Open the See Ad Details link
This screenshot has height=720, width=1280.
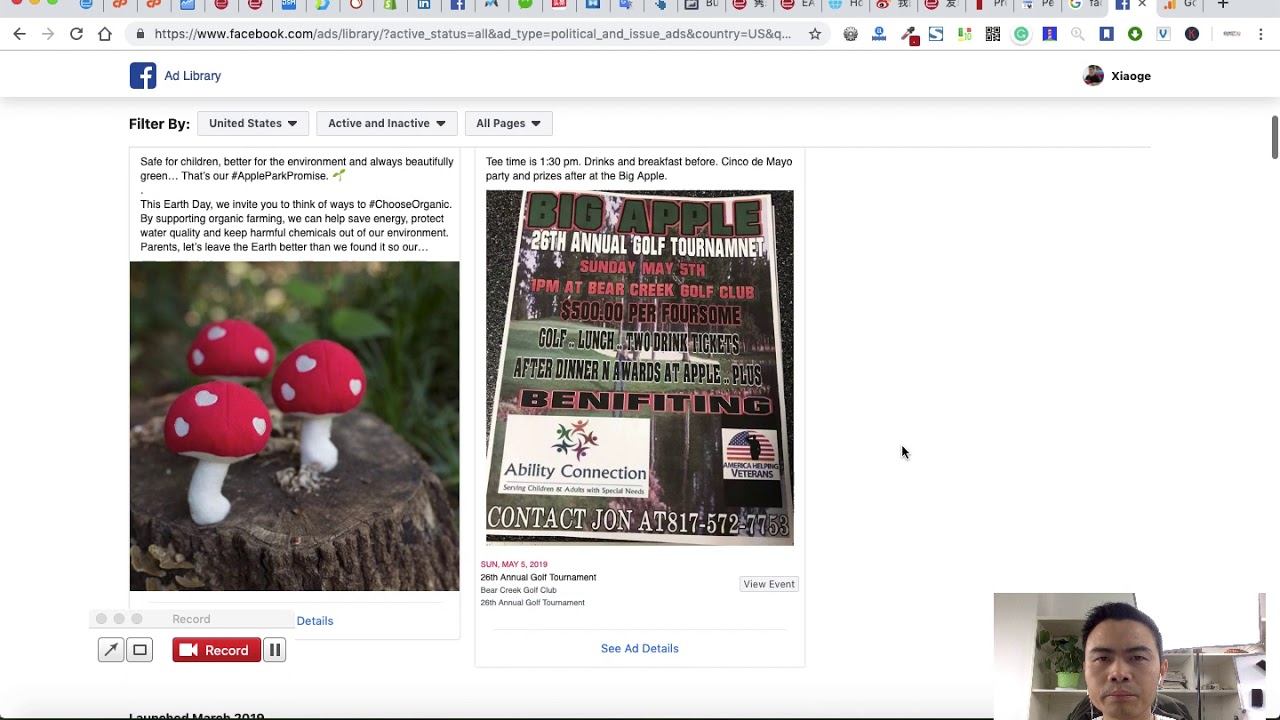[x=640, y=648]
